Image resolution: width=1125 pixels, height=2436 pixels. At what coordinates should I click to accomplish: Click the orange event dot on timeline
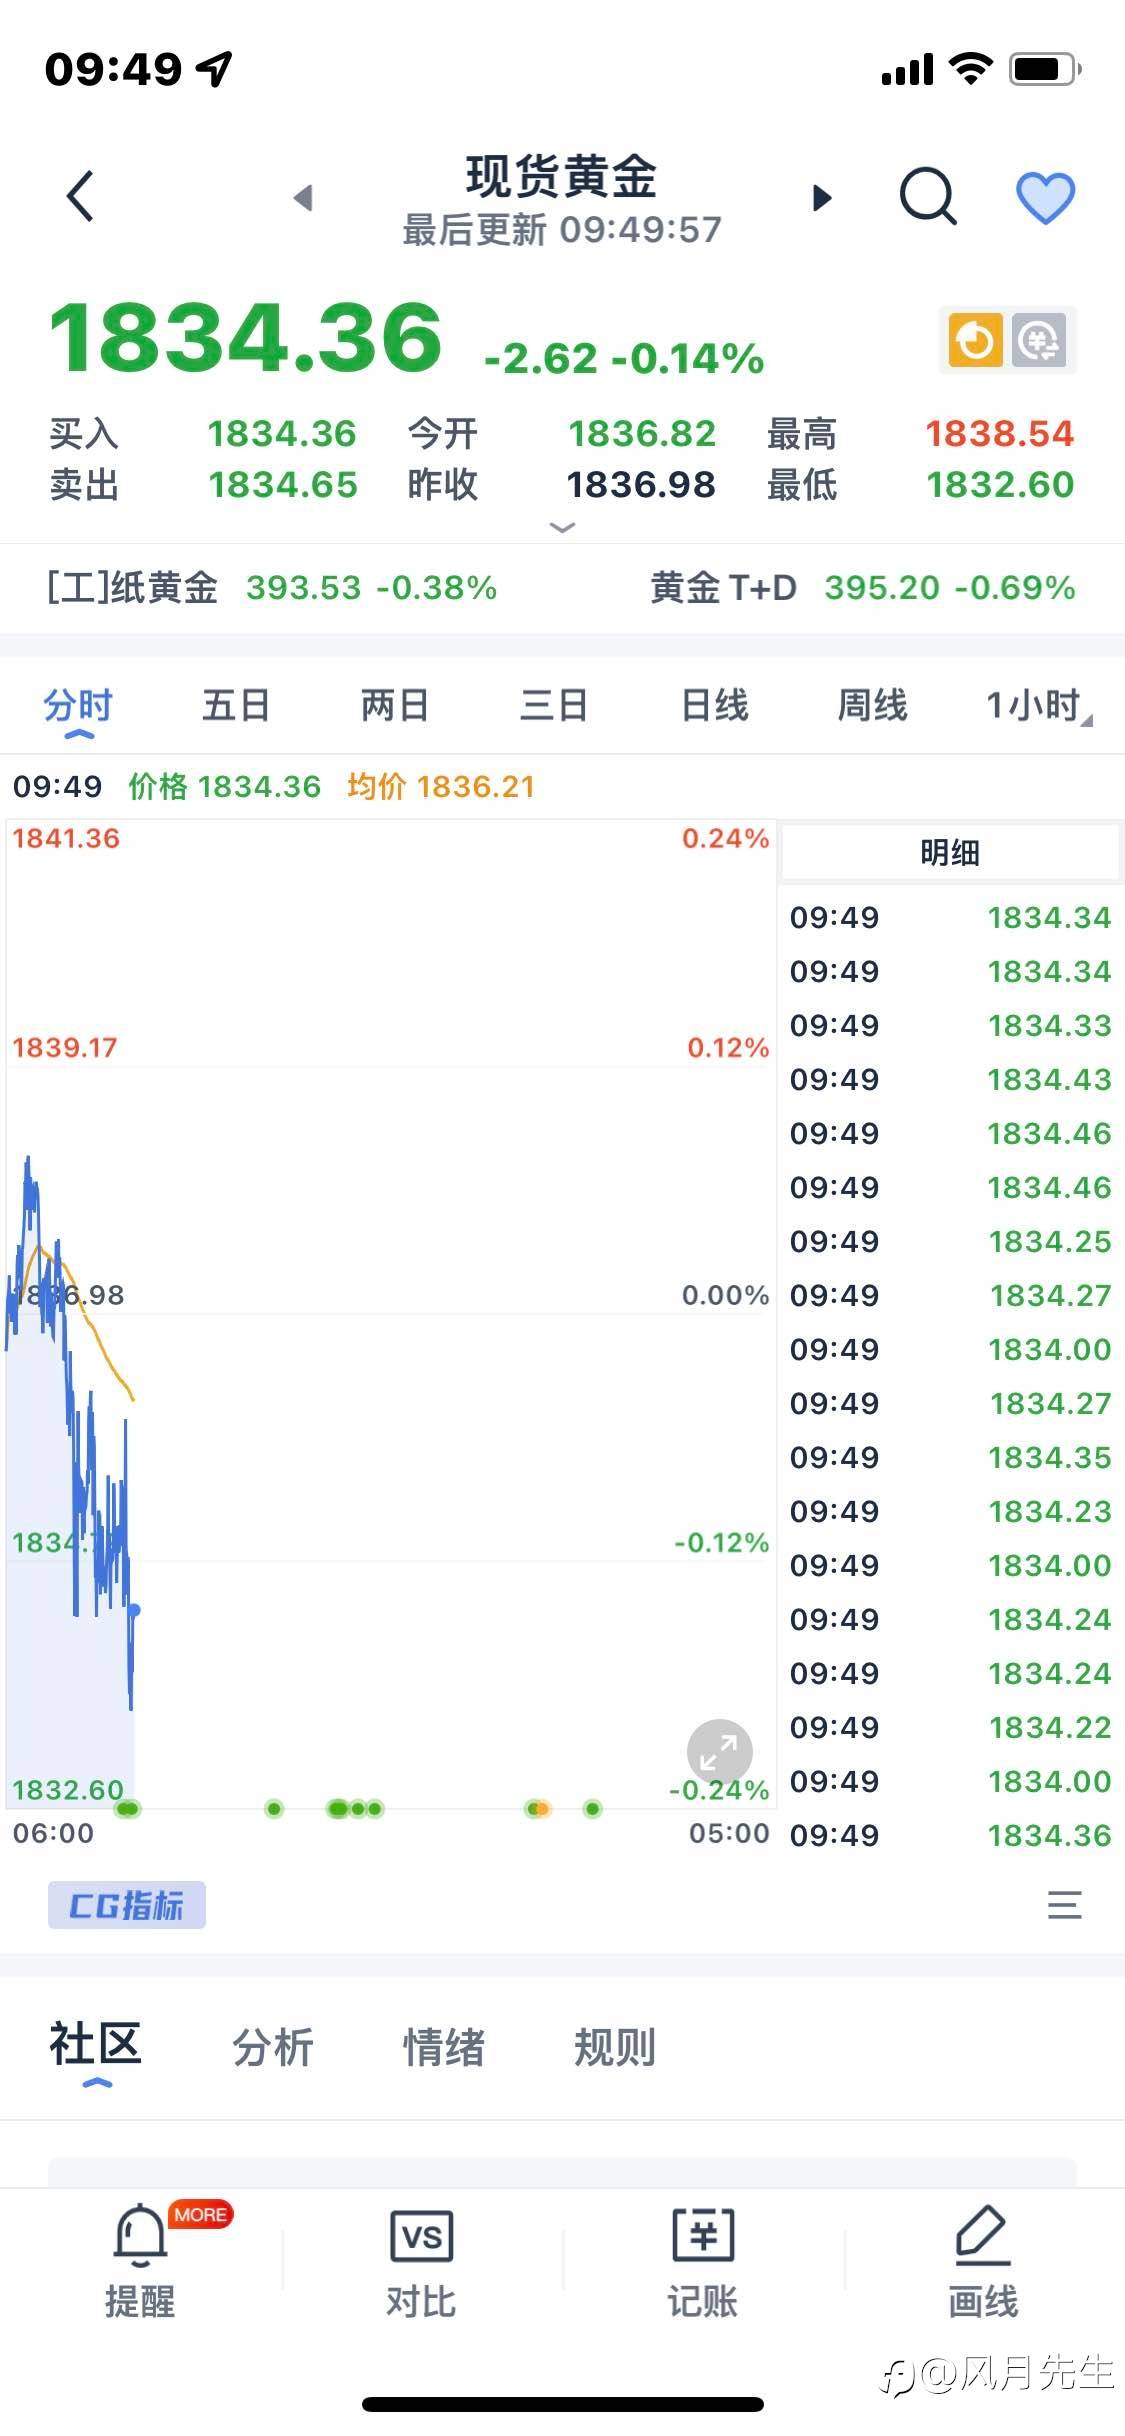coord(542,1808)
